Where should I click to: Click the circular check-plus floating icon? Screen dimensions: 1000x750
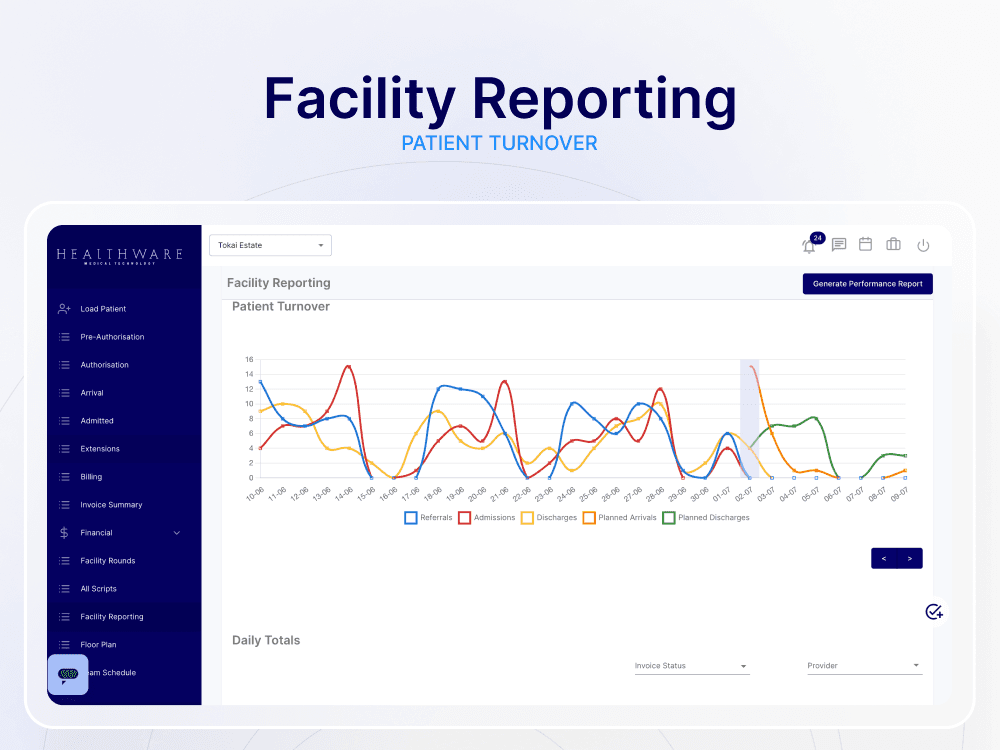[934, 612]
